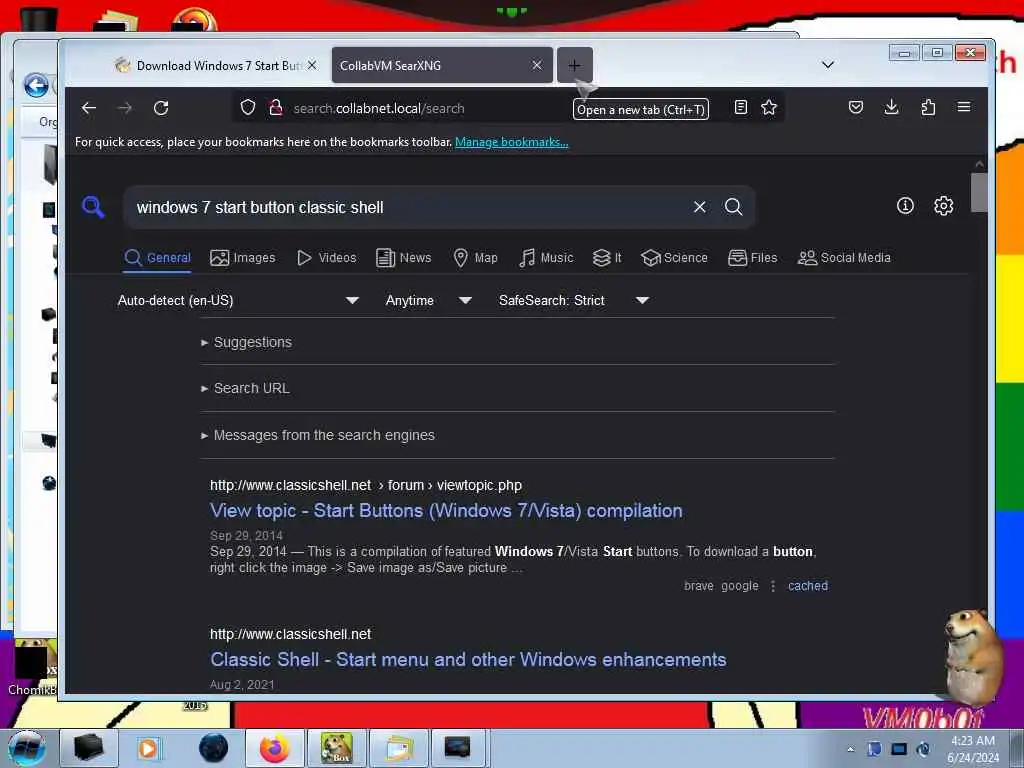Click the insecure connection padlock icon
This screenshot has height=768, width=1024.
click(x=276, y=107)
